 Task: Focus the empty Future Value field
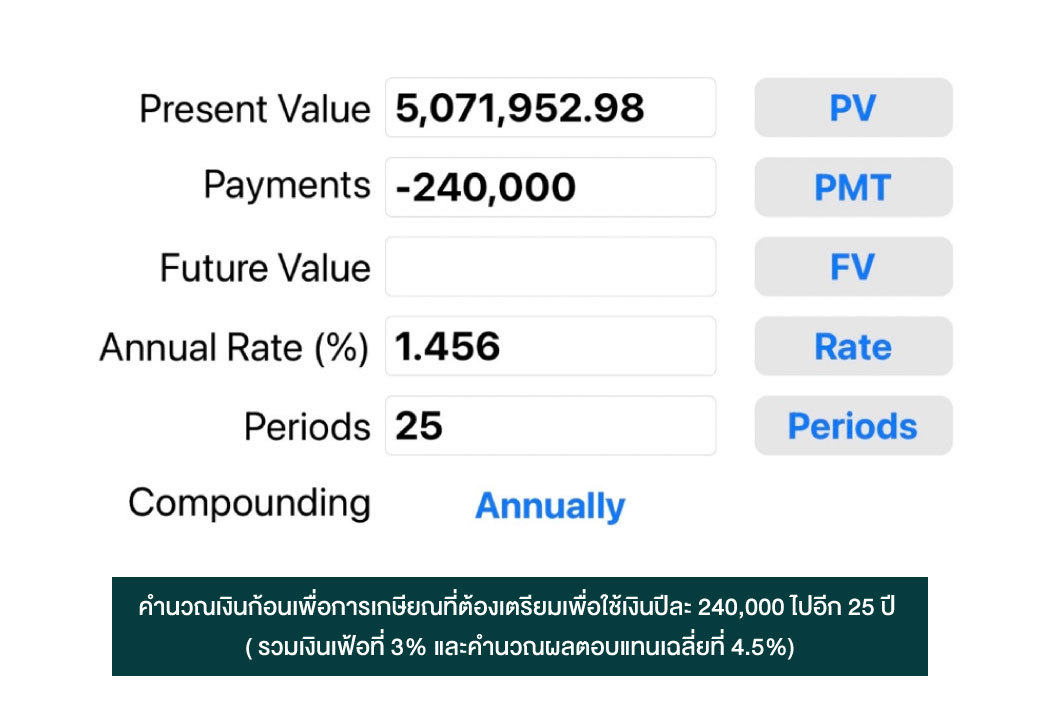coord(551,267)
